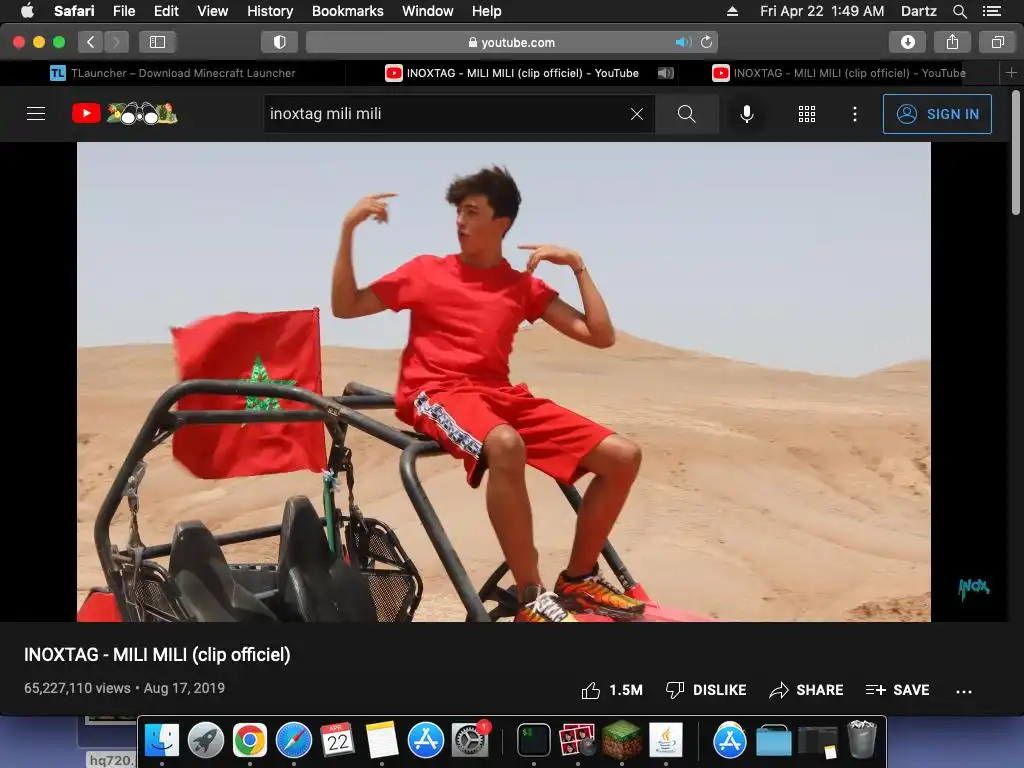Open YouTube settings three-dot menu
The width and height of the screenshot is (1024, 768).
[x=854, y=114]
